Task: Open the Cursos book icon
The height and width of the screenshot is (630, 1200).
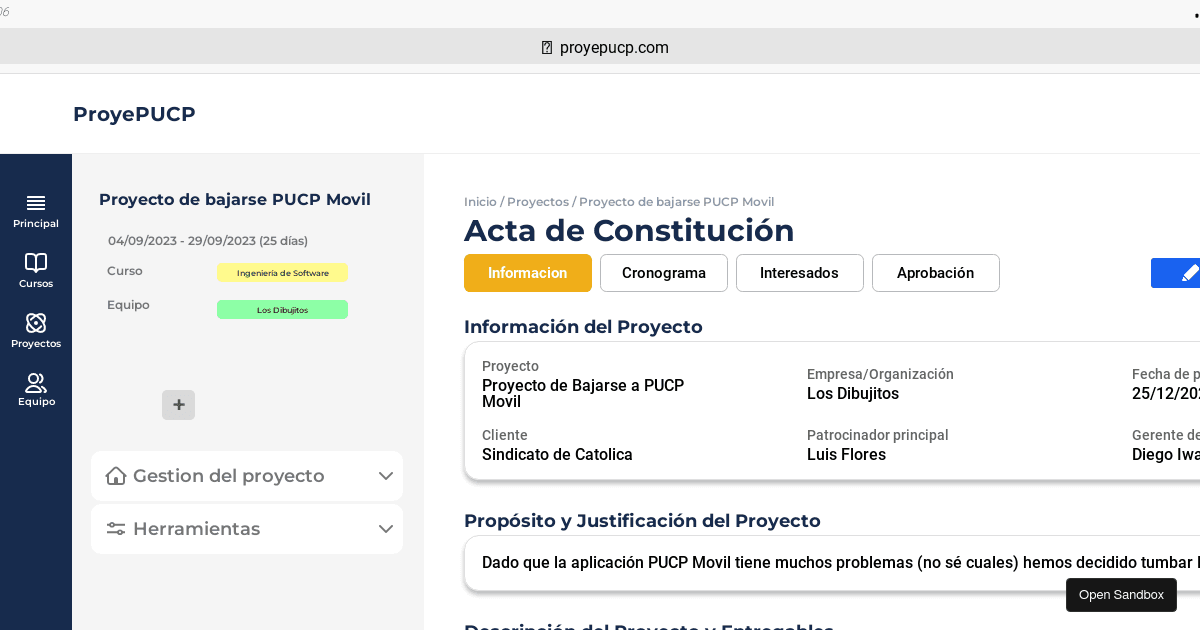Action: [36, 263]
